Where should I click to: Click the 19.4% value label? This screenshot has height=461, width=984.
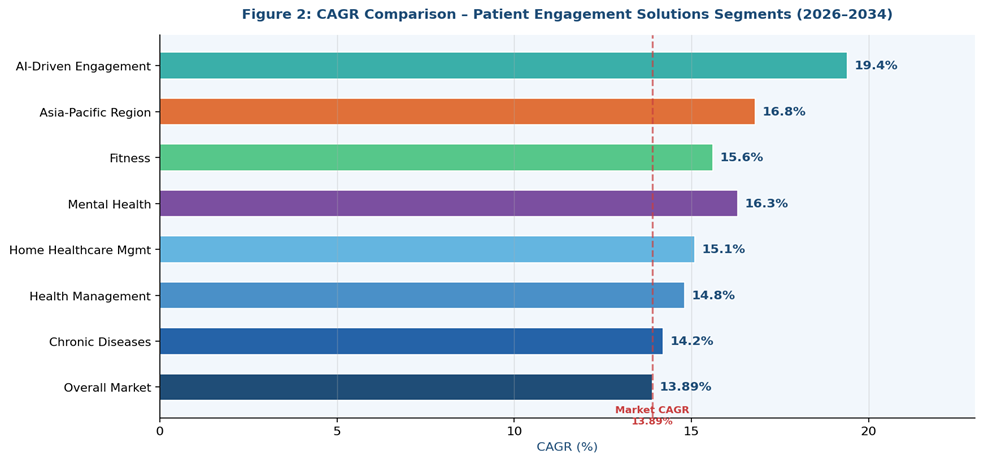(875, 66)
